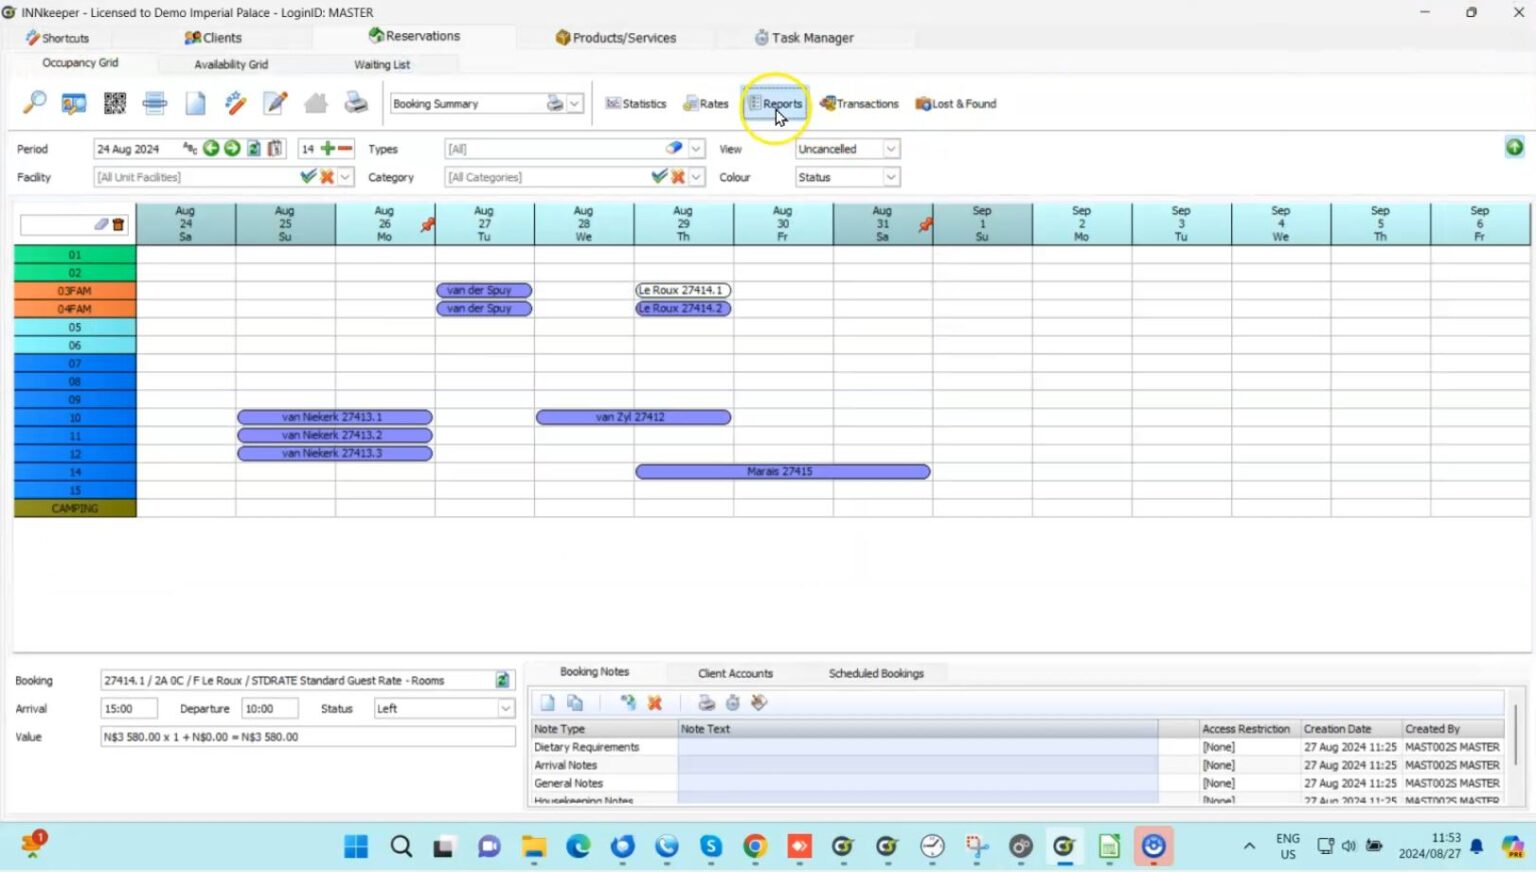Delete a note using the red X icon
The image size is (1536, 872).
[x=655, y=703]
